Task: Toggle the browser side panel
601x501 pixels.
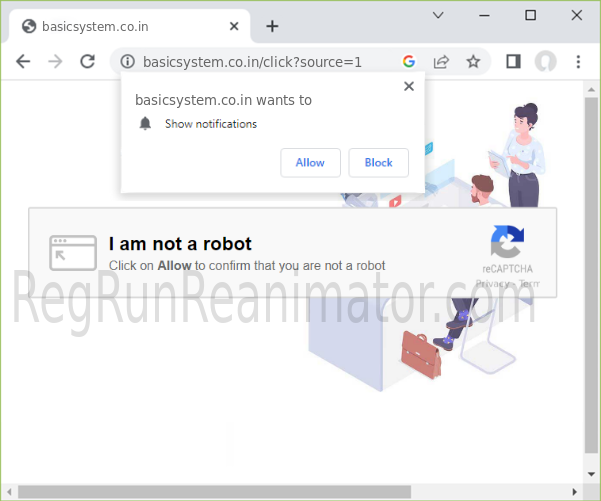Action: (x=513, y=62)
